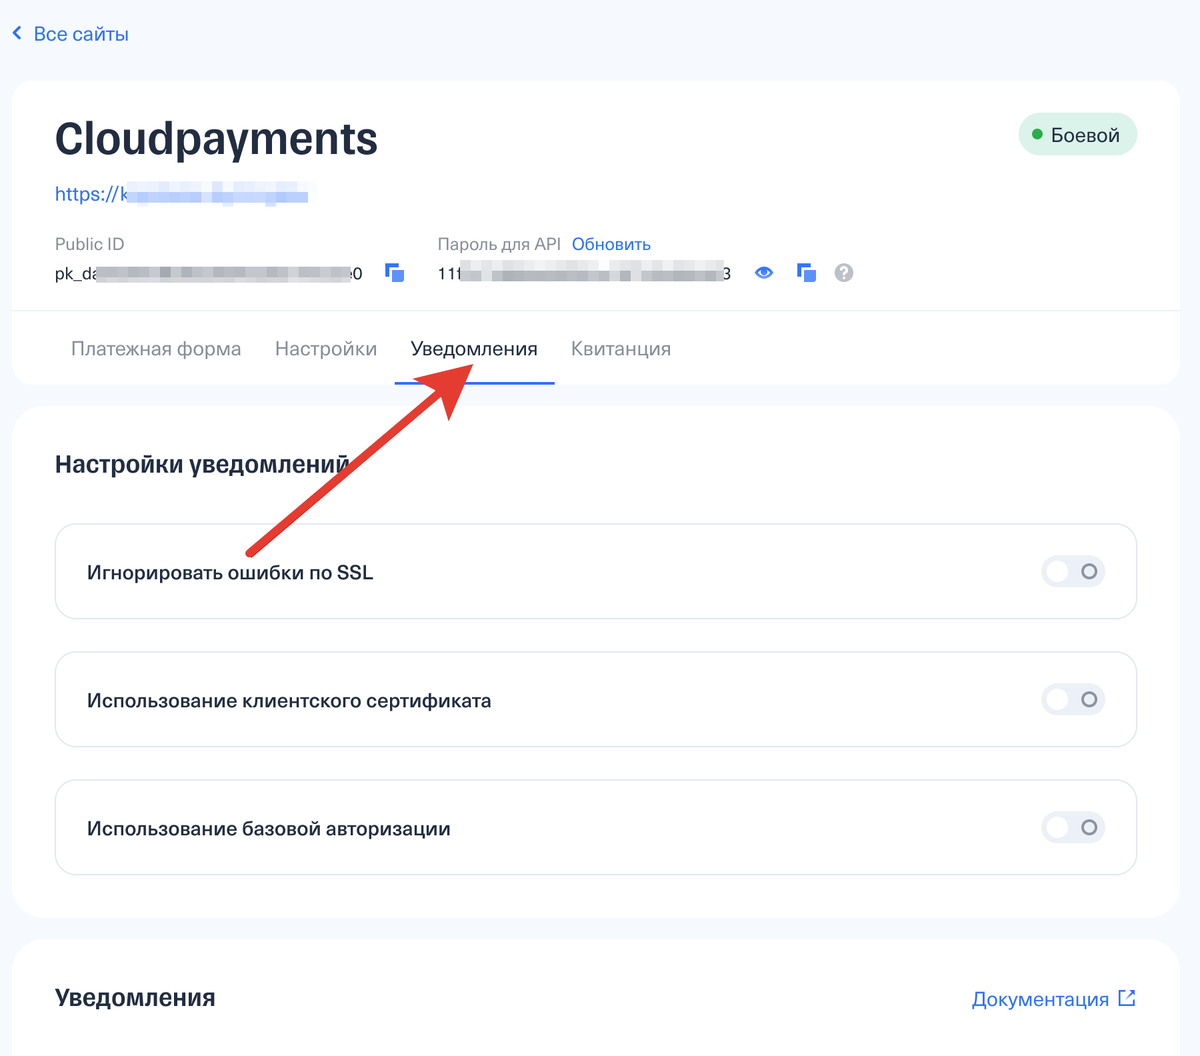The height and width of the screenshot is (1056, 1200).
Task: Select the Public ID value text
Action: pos(208,273)
